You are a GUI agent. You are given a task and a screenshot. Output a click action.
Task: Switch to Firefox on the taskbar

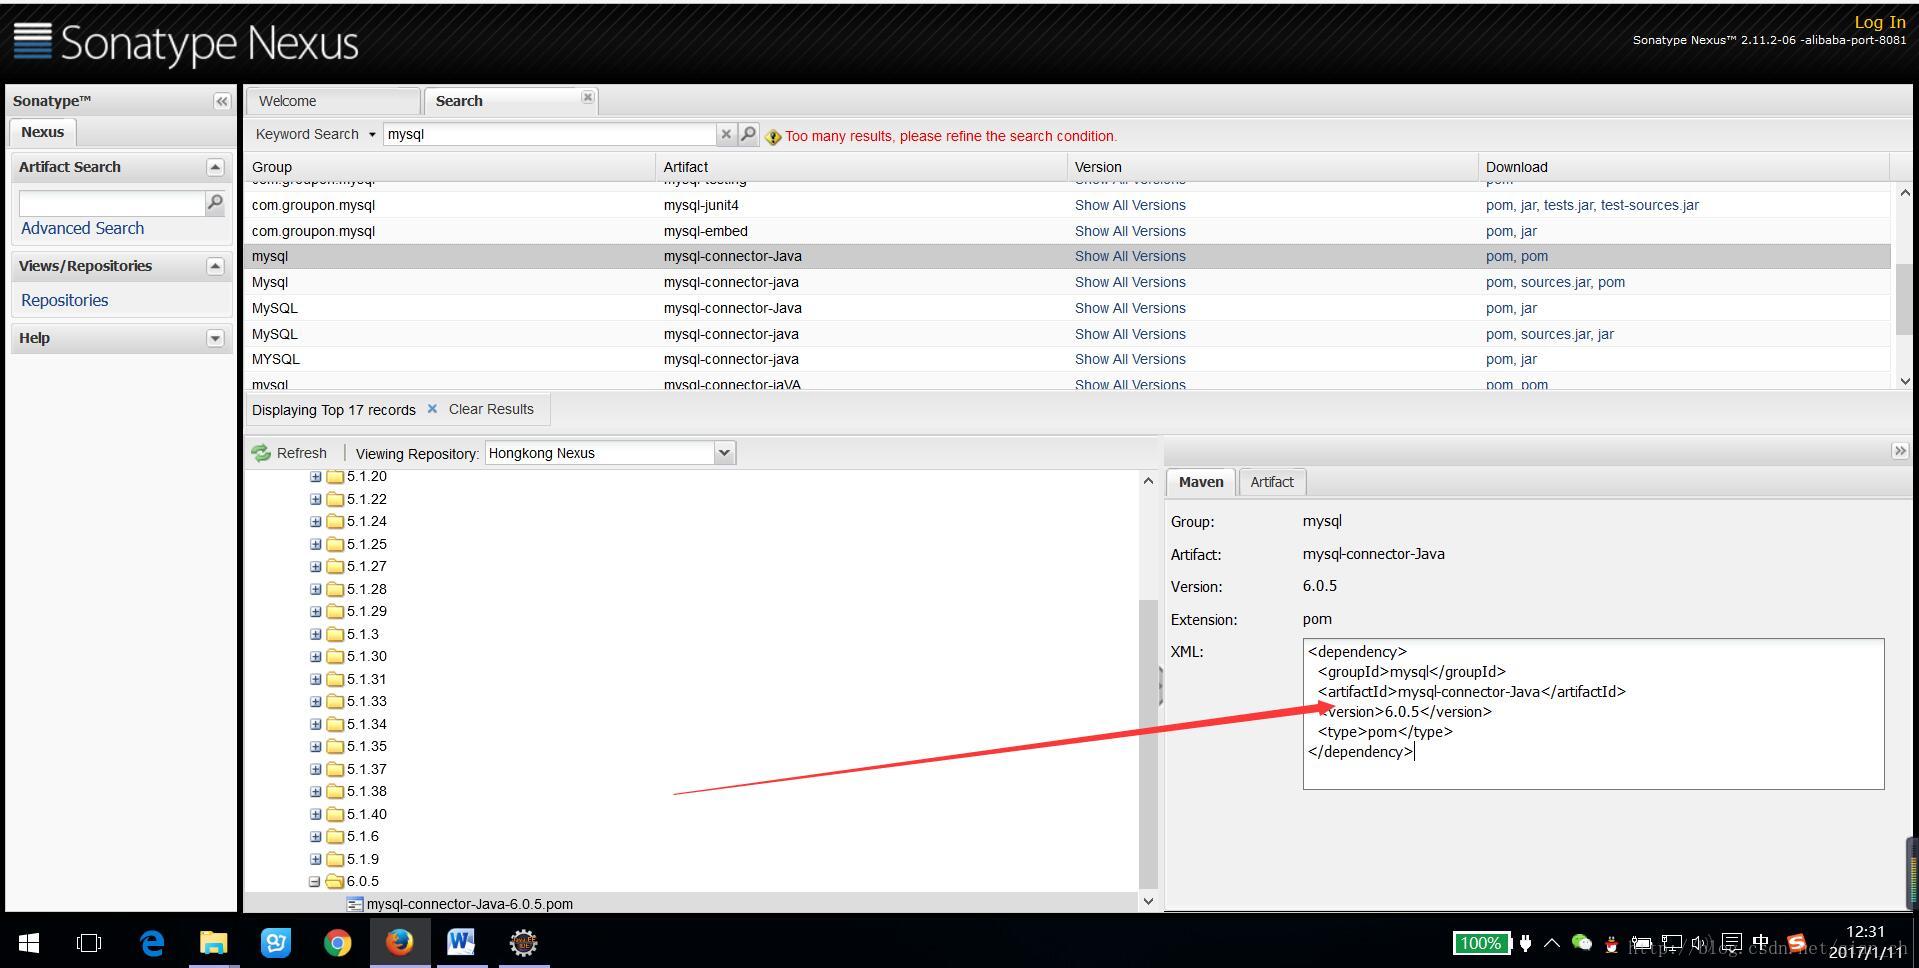click(x=400, y=943)
